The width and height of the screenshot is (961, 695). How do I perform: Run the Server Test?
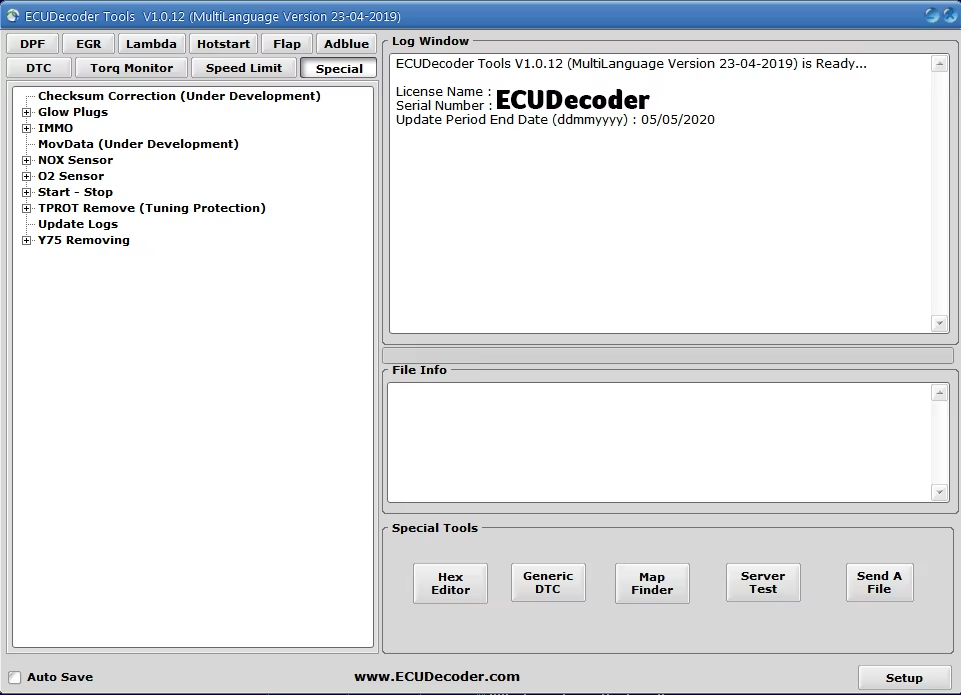763,582
